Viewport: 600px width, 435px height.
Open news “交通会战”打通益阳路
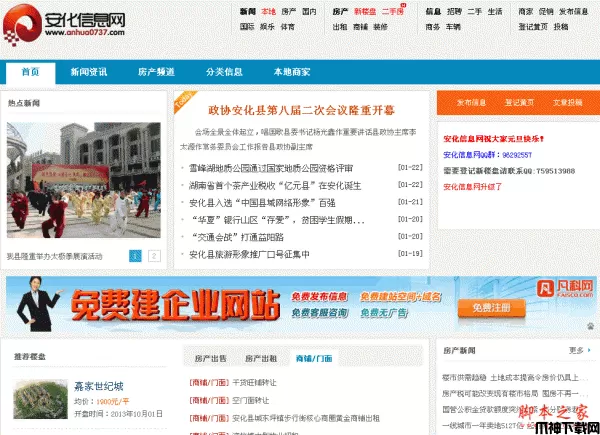coord(237,237)
